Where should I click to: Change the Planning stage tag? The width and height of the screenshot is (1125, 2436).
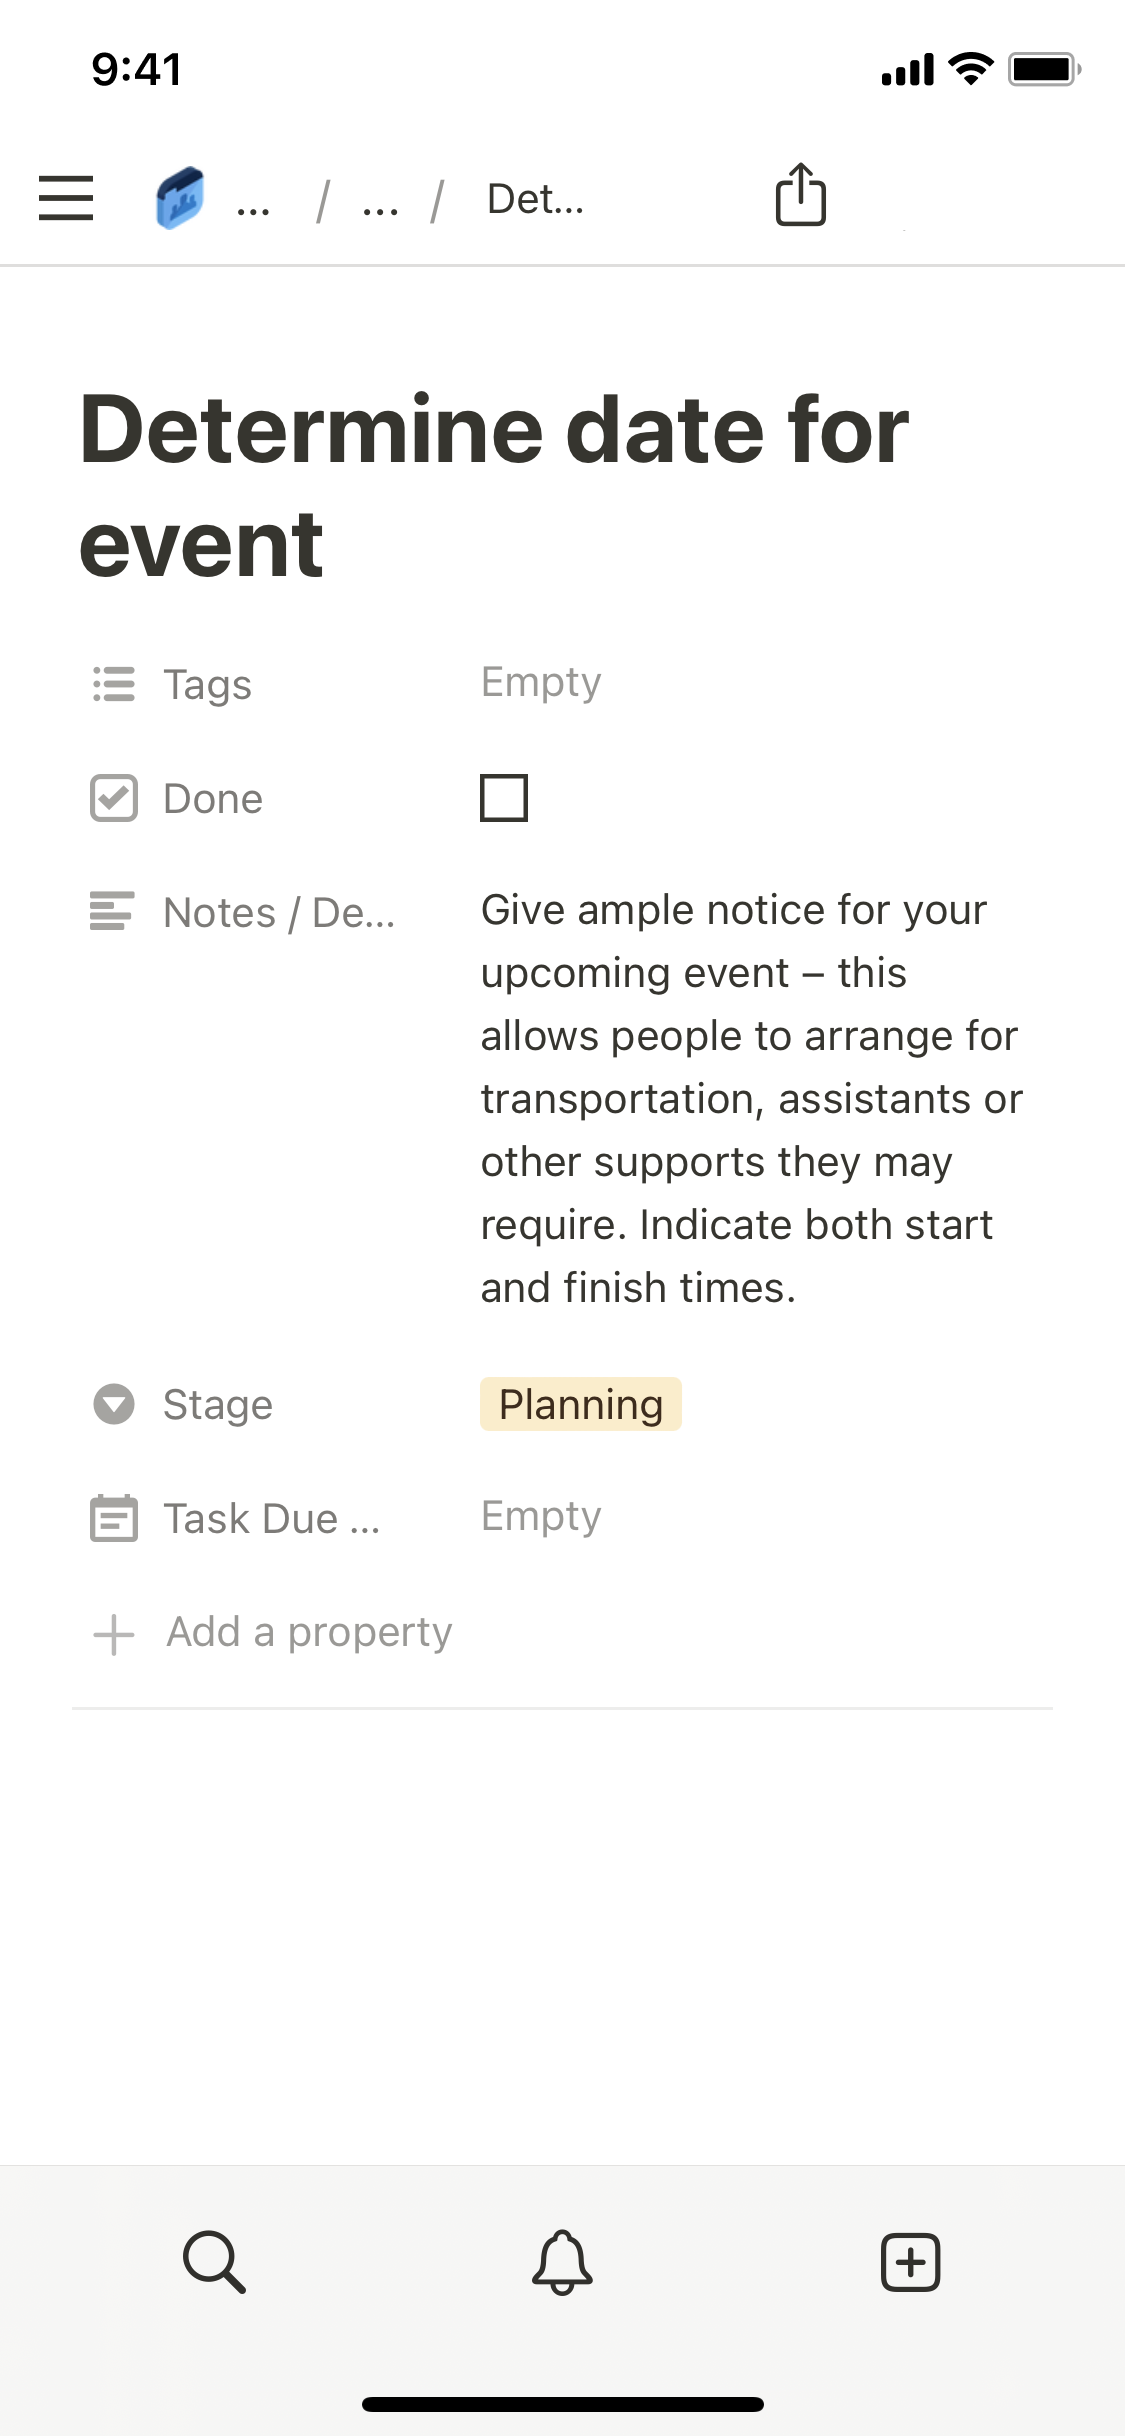[x=580, y=1404]
